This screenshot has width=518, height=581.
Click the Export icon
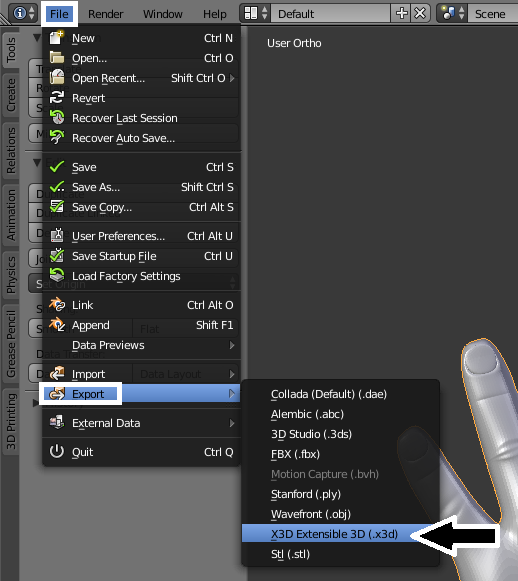[x=57, y=394]
